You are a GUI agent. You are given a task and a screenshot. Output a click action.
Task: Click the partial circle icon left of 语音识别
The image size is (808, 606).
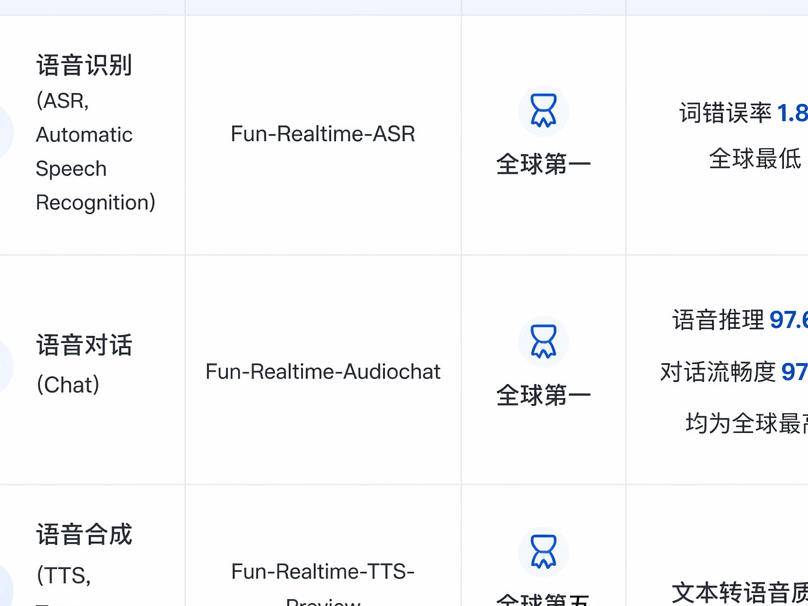pyautogui.click(x=6, y=133)
